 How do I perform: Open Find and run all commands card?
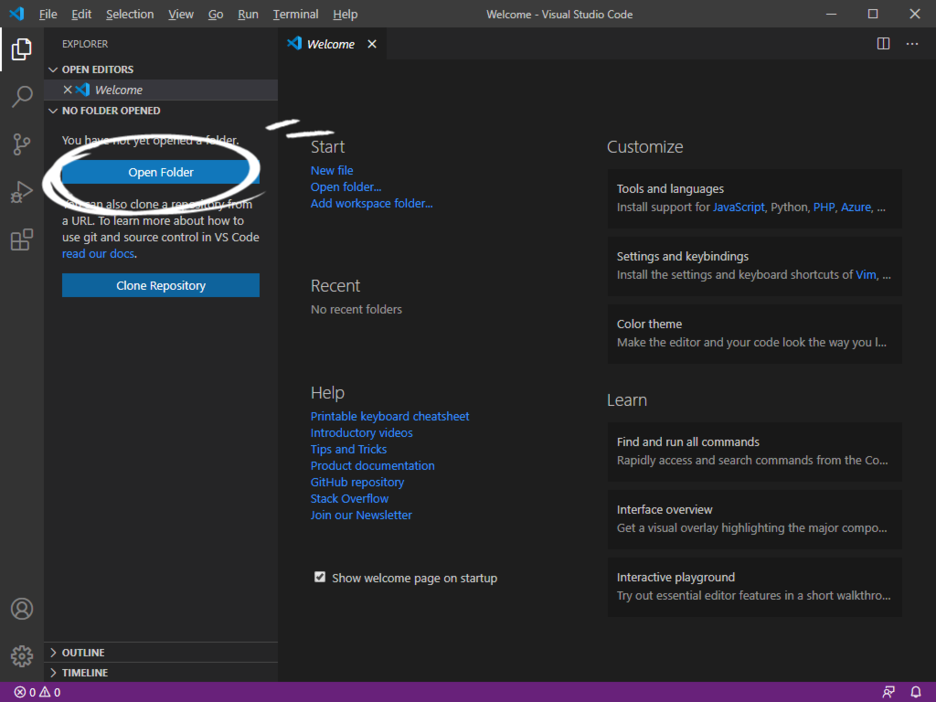(x=755, y=452)
